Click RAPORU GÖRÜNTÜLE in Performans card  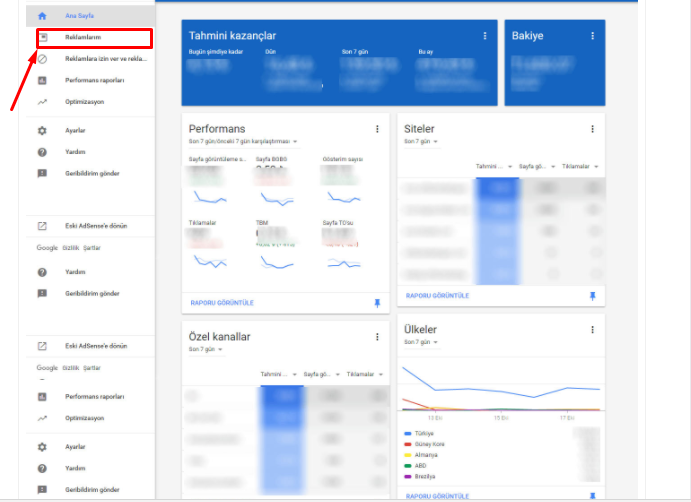point(222,303)
